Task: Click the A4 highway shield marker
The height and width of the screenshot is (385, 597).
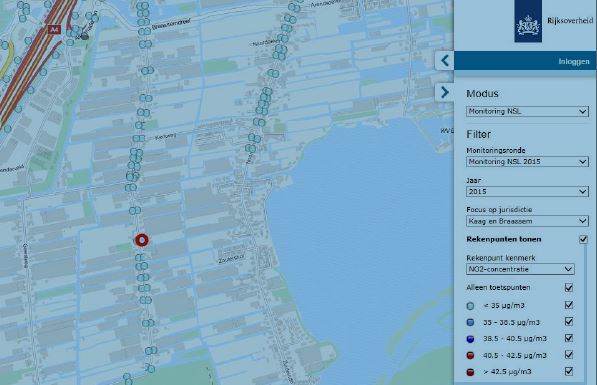Action: tap(54, 29)
